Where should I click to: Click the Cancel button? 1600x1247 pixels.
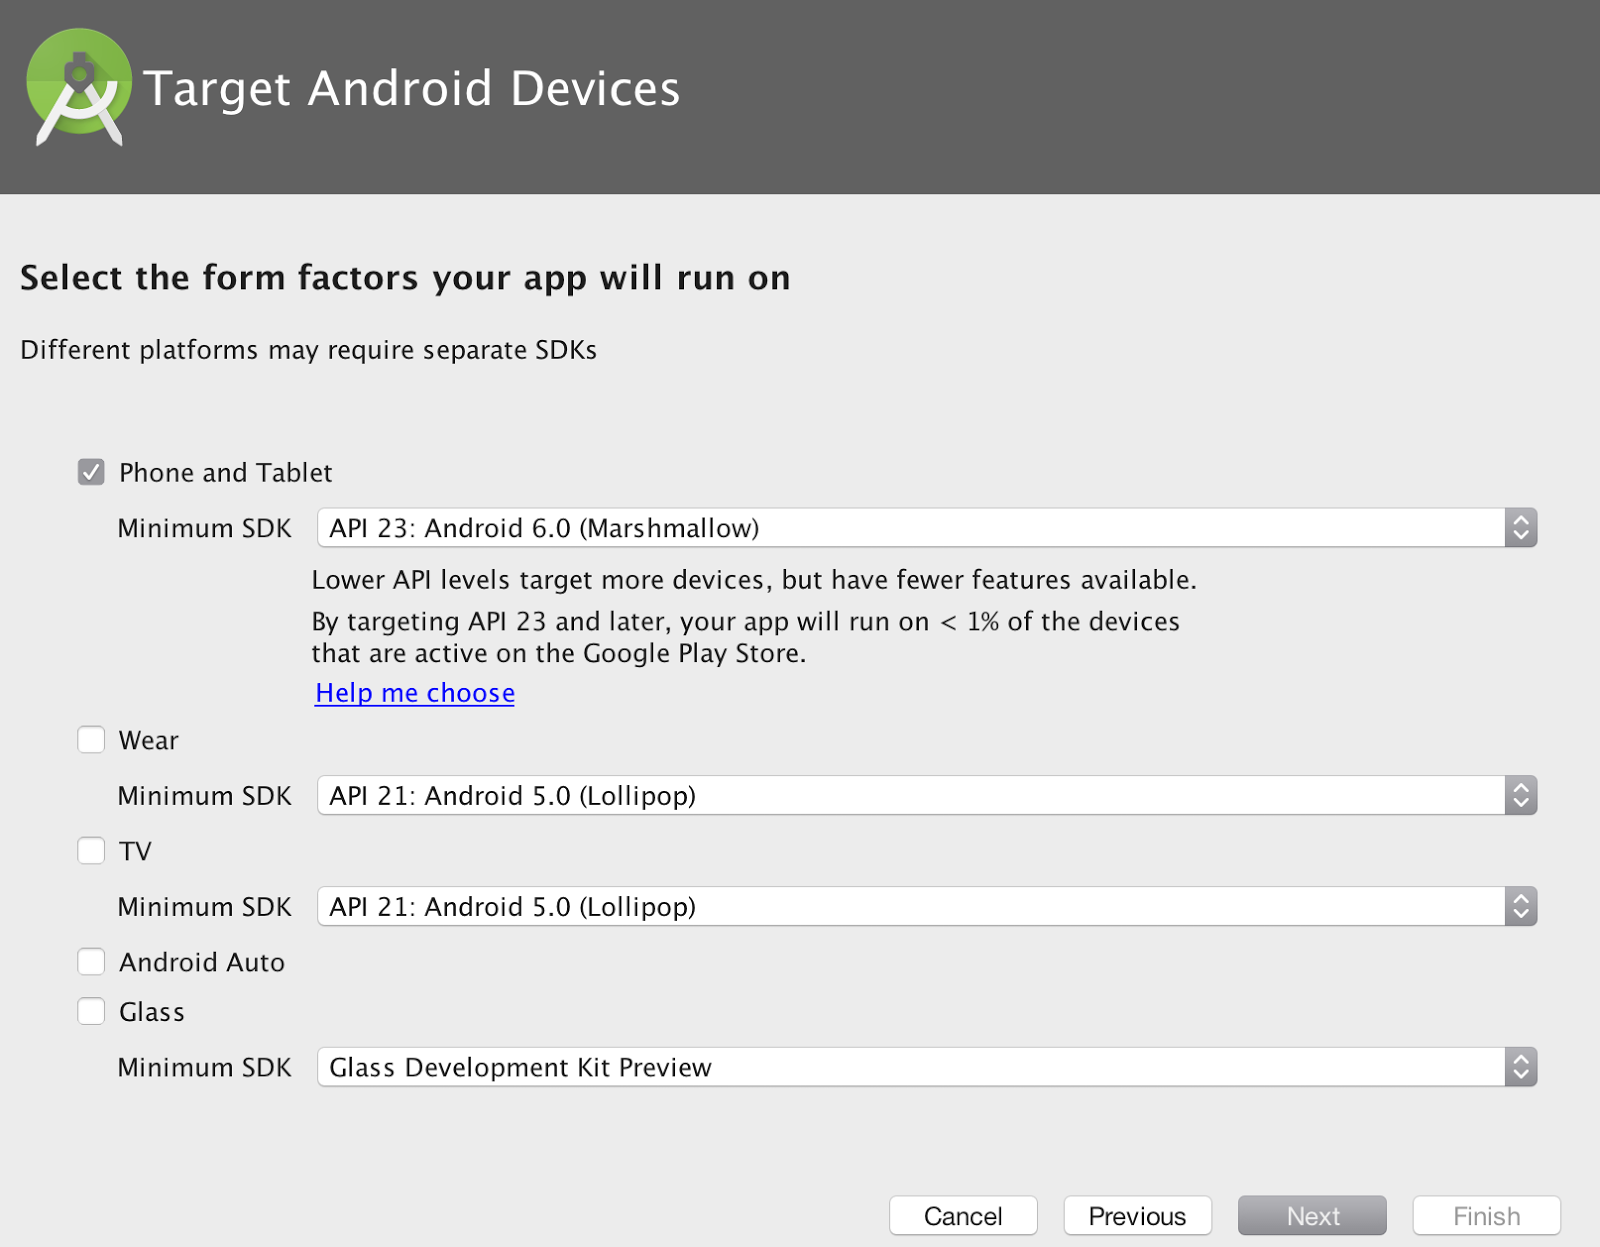tap(963, 1216)
